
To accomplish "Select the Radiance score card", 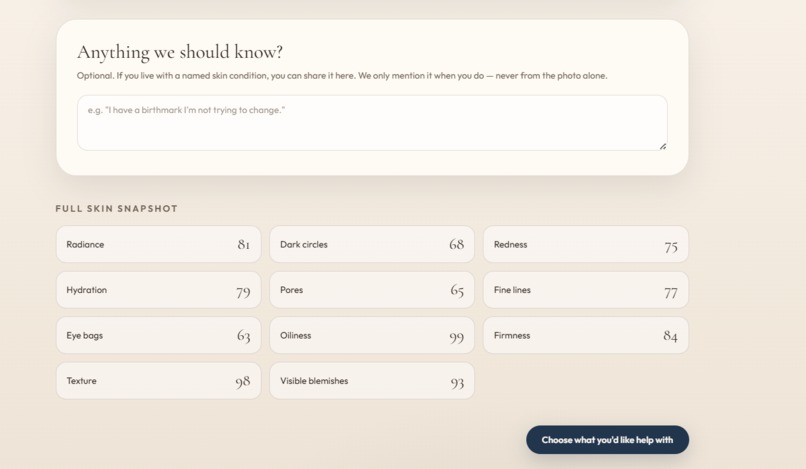I will [158, 244].
